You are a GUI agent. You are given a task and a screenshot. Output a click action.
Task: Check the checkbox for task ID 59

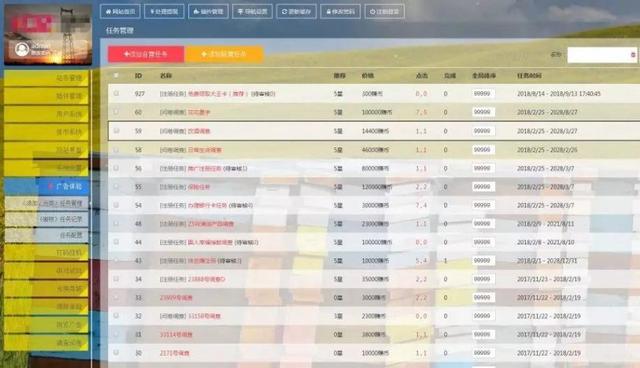pyautogui.click(x=116, y=131)
